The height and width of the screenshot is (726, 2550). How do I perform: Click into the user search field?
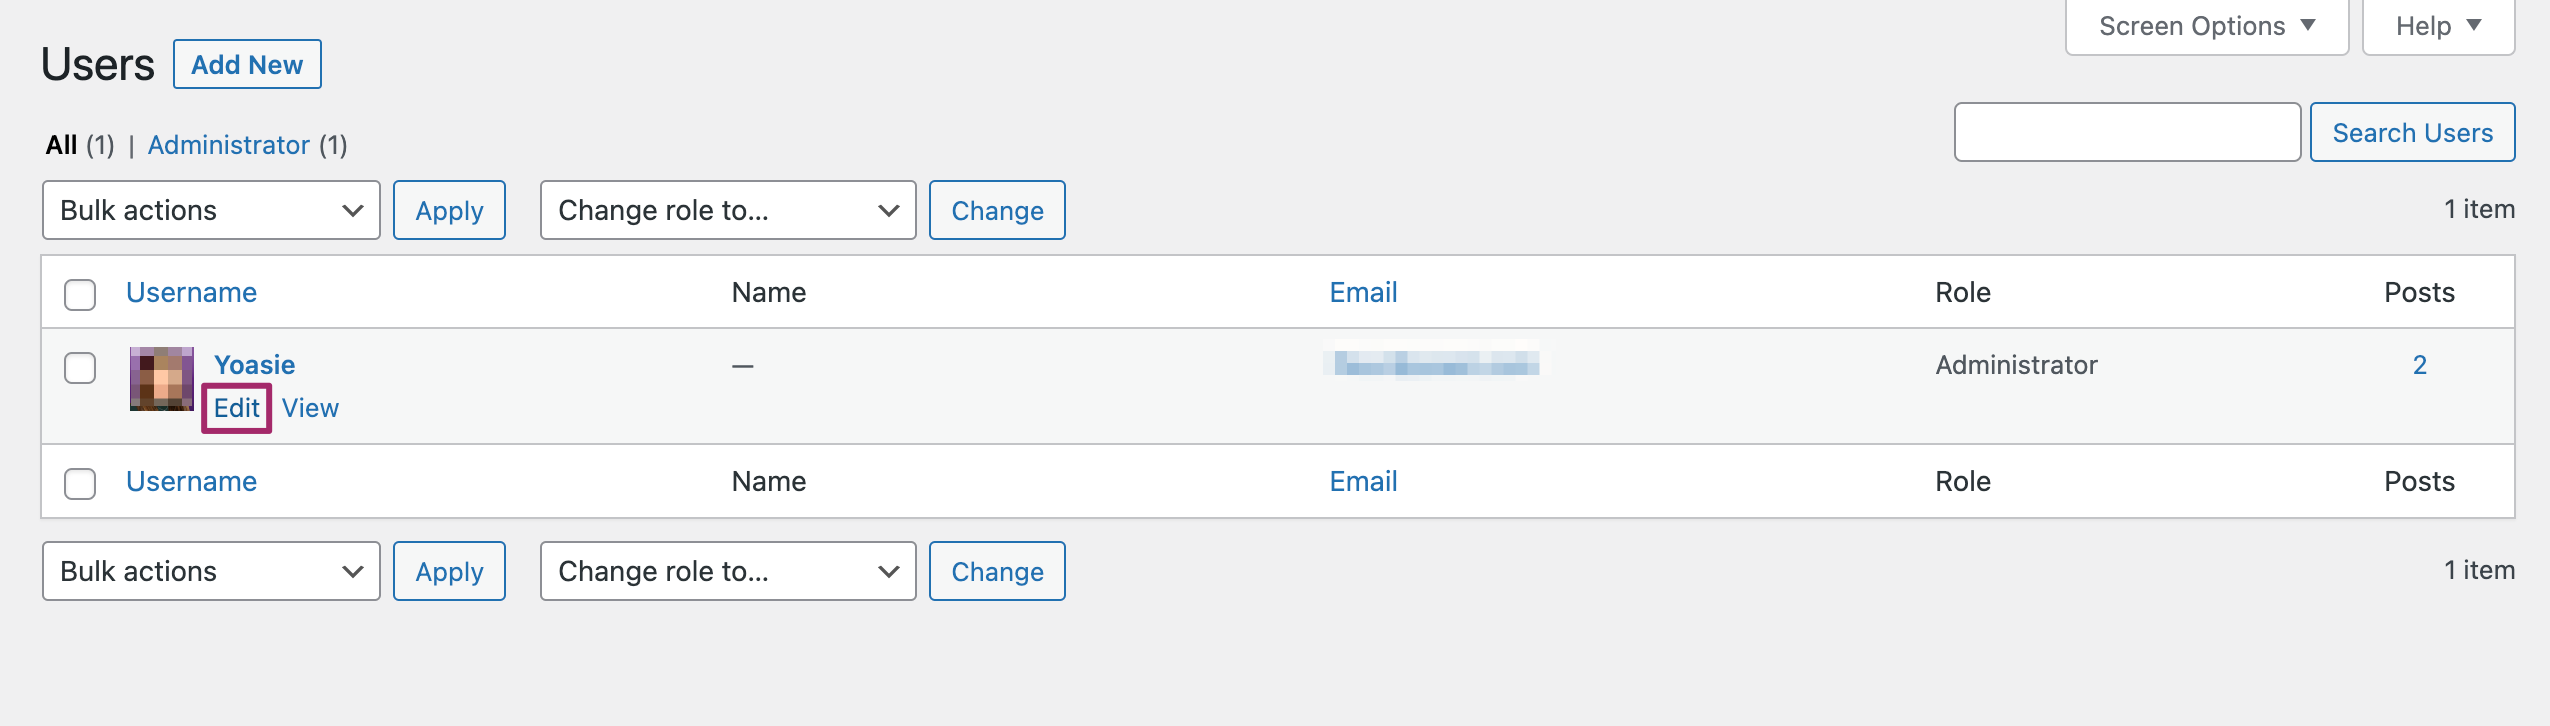coord(2127,132)
